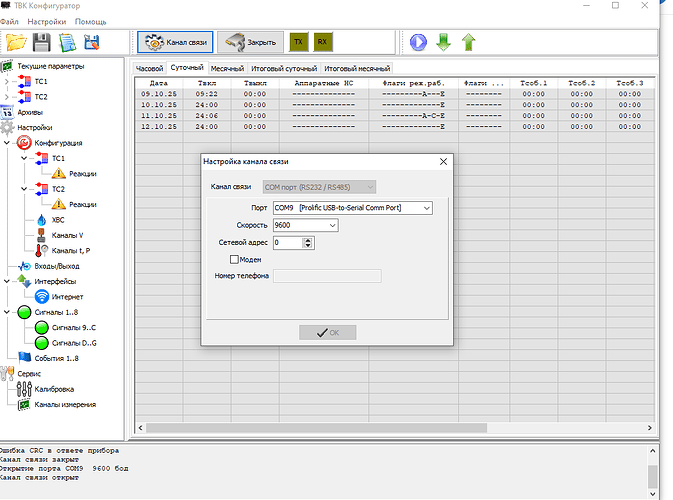Collapse the Интерфейсы node

click(7, 282)
